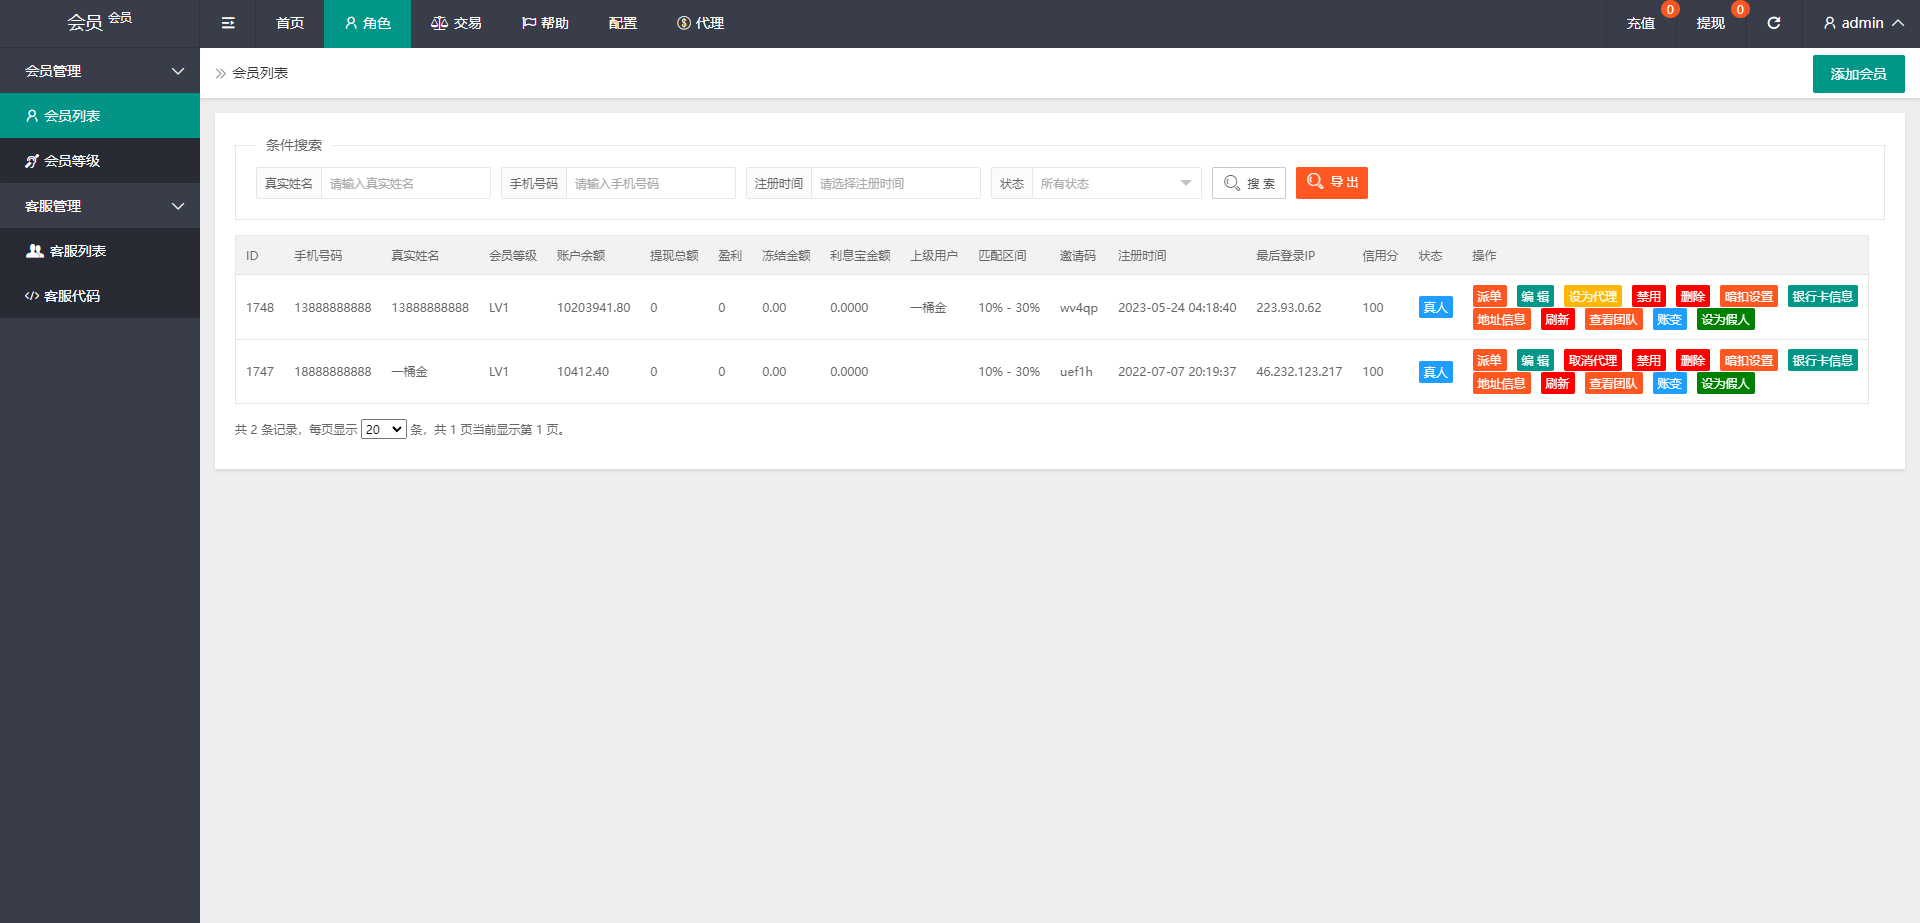This screenshot has height=923, width=1920.
Task: Expand the admin user menu
Action: click(x=1862, y=23)
